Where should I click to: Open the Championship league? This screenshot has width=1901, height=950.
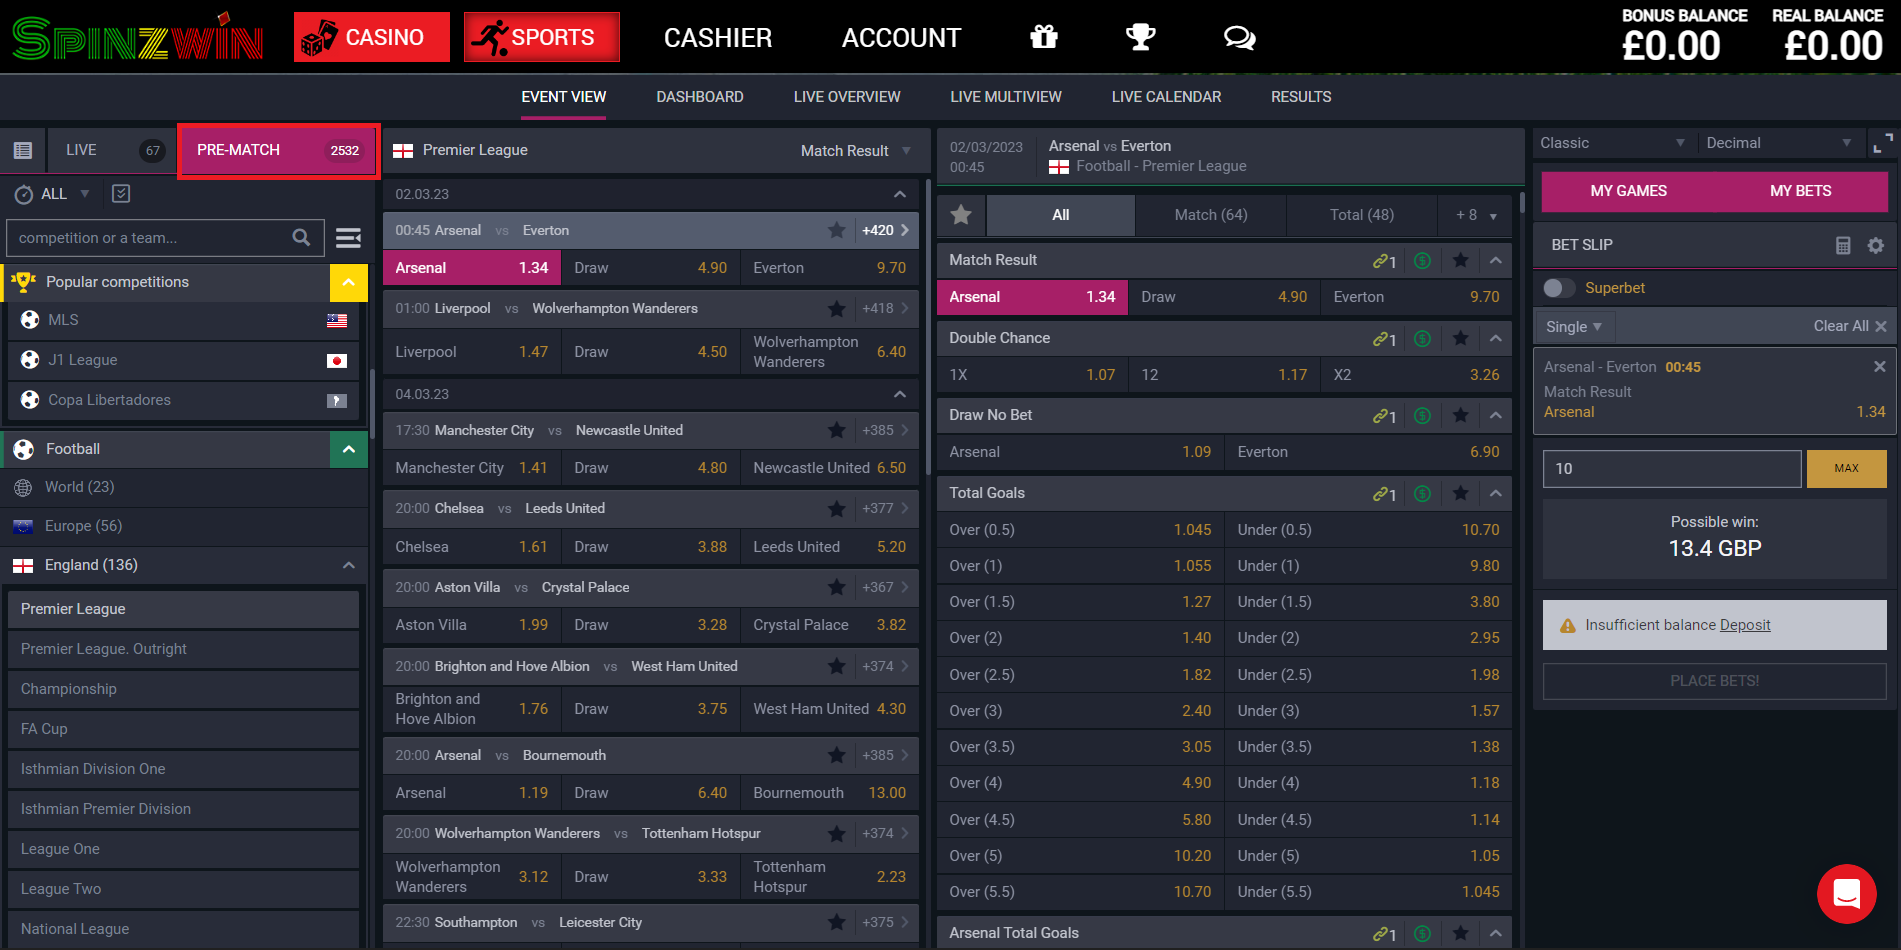point(183,689)
